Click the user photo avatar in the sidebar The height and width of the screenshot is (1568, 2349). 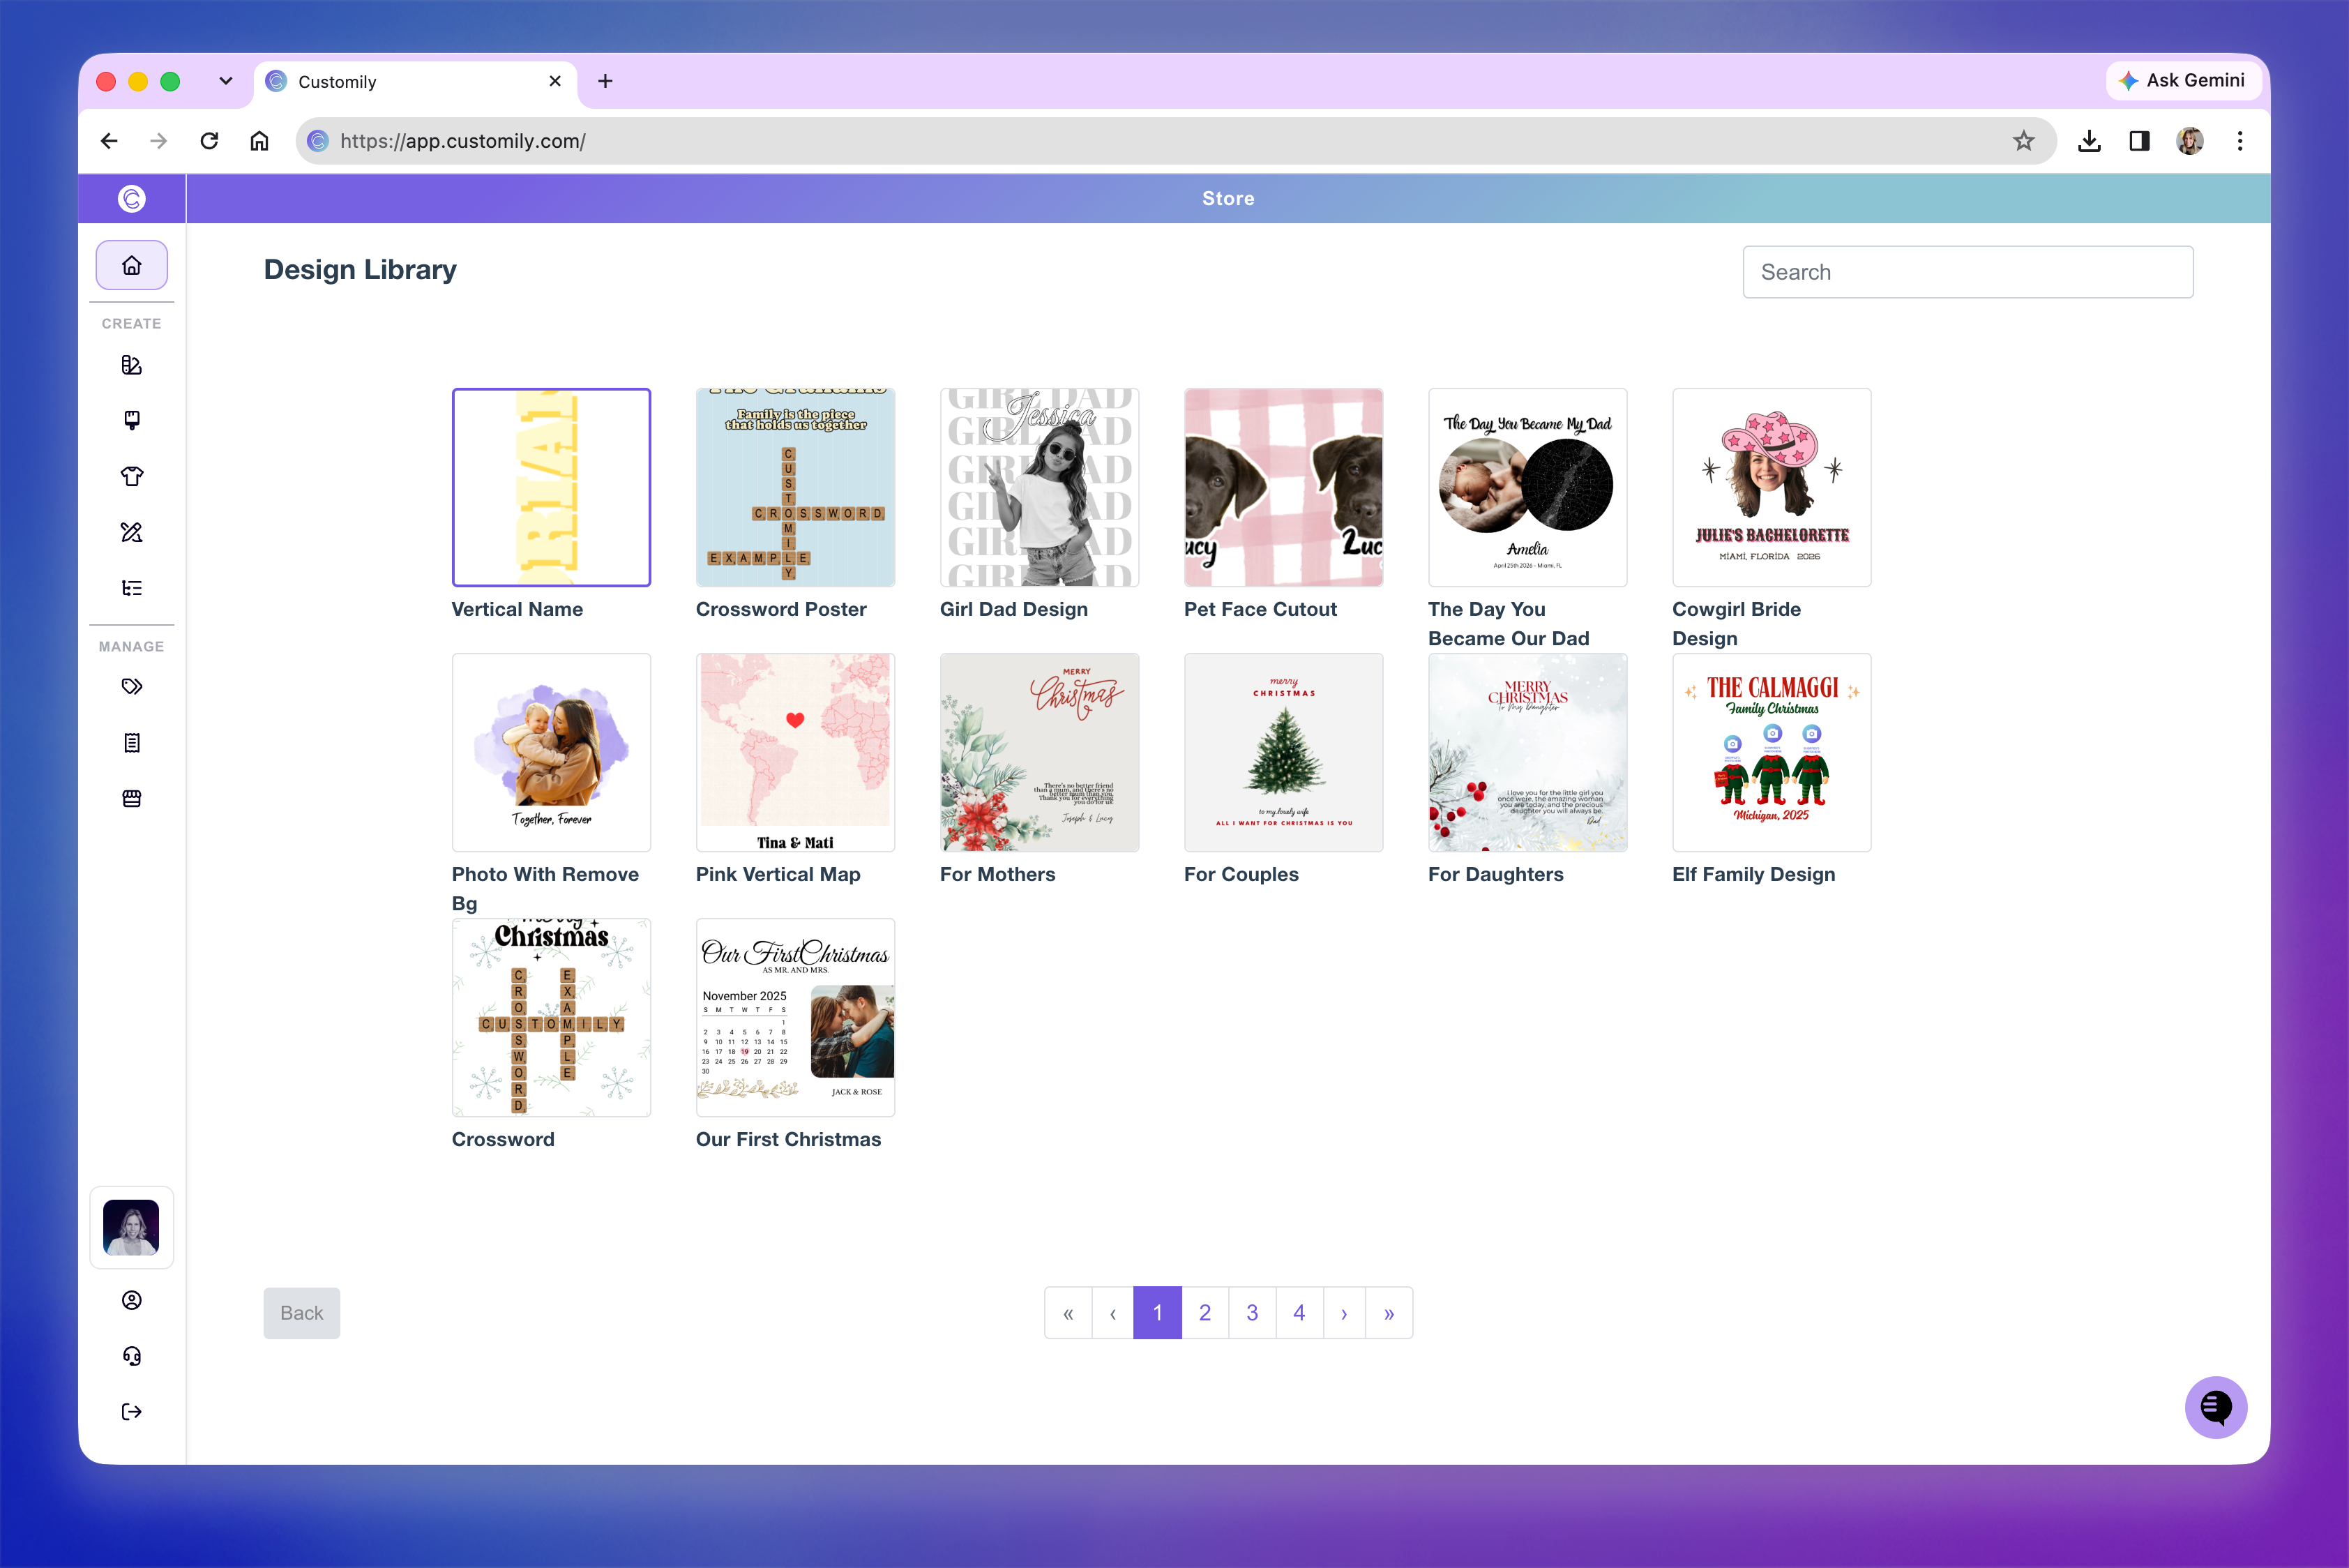tap(131, 1227)
